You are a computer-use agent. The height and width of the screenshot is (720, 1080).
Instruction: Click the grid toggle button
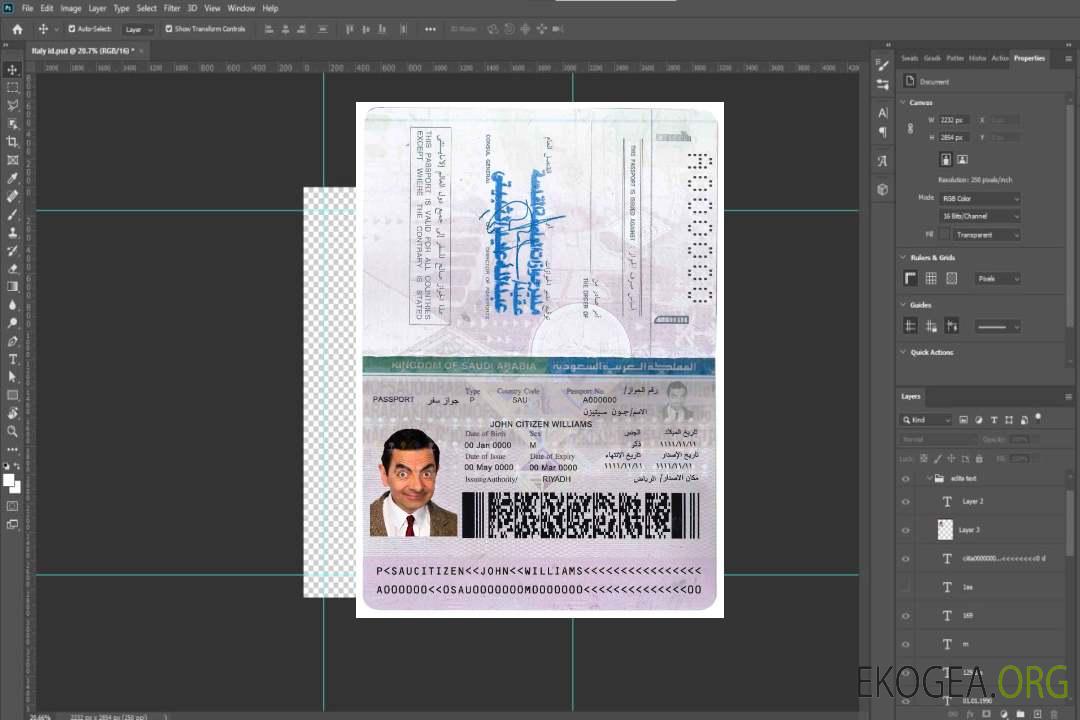point(931,278)
